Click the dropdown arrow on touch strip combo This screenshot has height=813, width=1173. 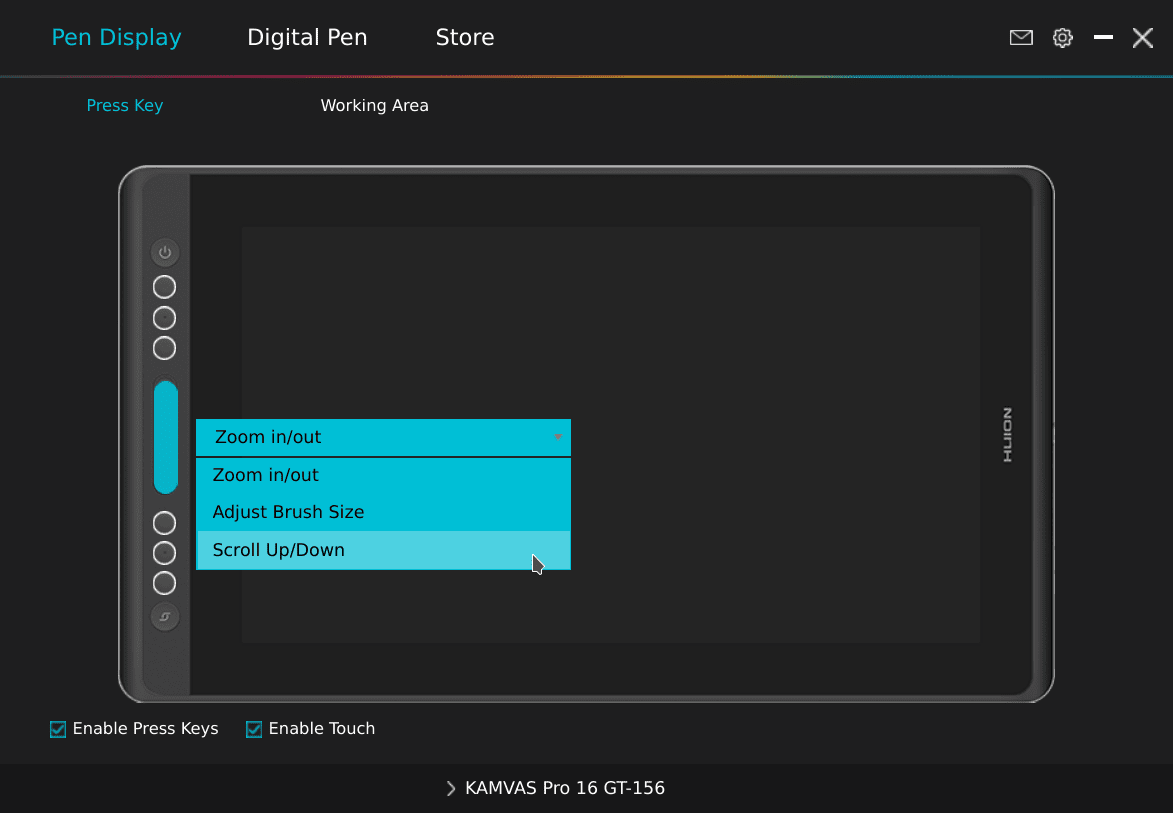pos(558,437)
